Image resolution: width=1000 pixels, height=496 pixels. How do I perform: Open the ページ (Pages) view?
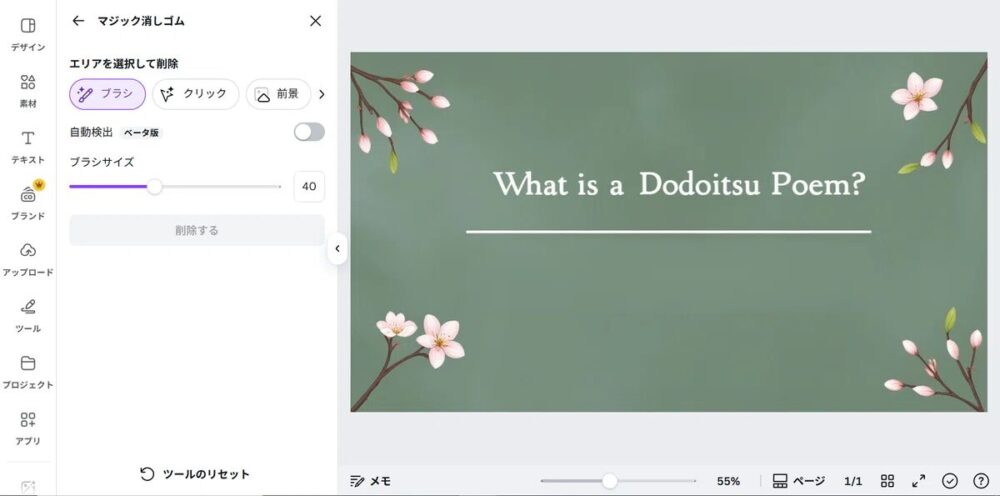tap(798, 481)
